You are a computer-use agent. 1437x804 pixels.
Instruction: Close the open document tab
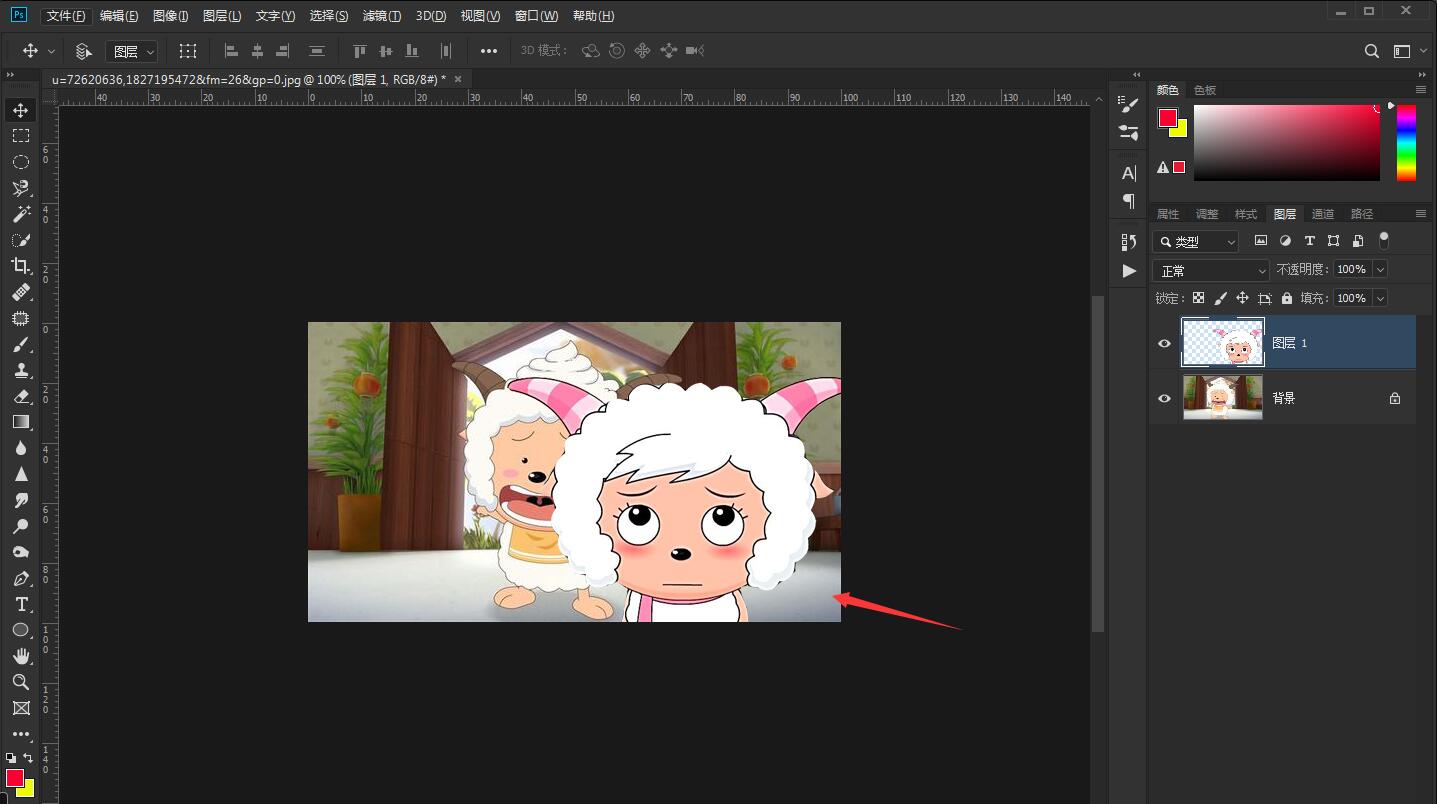pos(458,79)
